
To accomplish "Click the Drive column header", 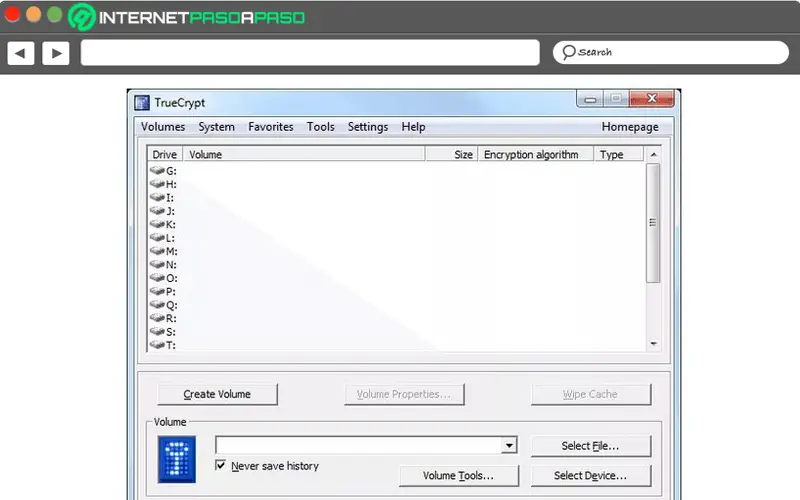I will [164, 154].
